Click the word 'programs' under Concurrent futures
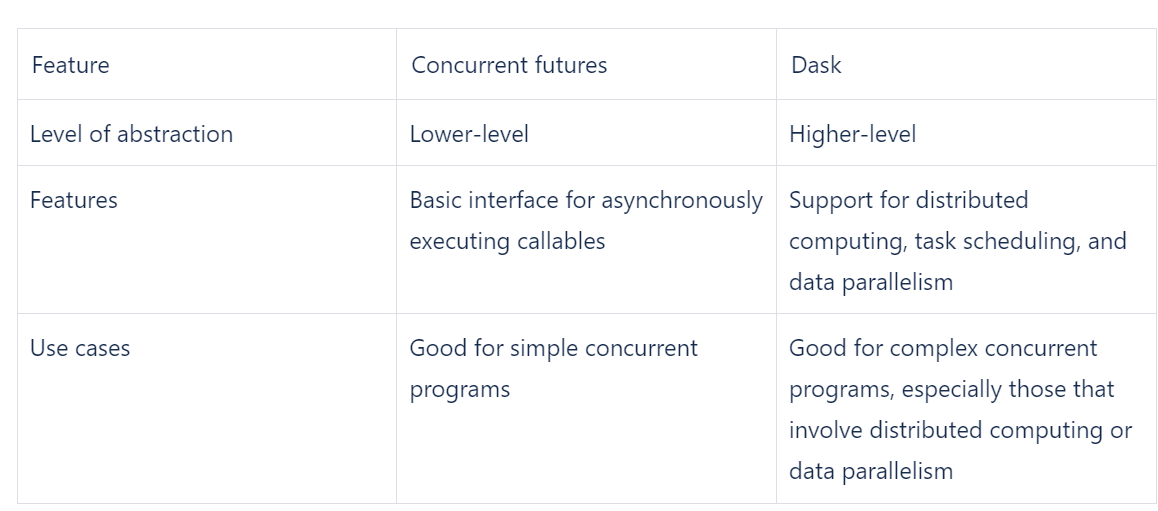 tap(459, 389)
